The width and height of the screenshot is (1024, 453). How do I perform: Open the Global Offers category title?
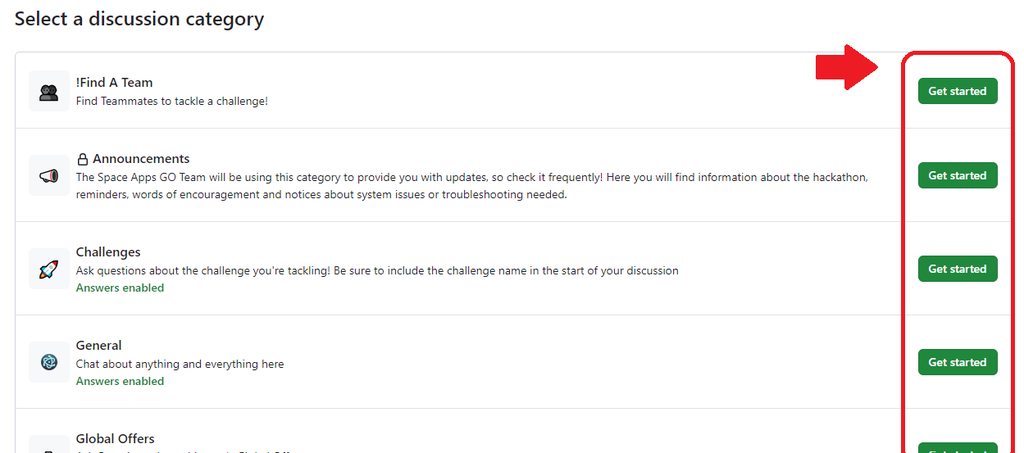point(115,439)
